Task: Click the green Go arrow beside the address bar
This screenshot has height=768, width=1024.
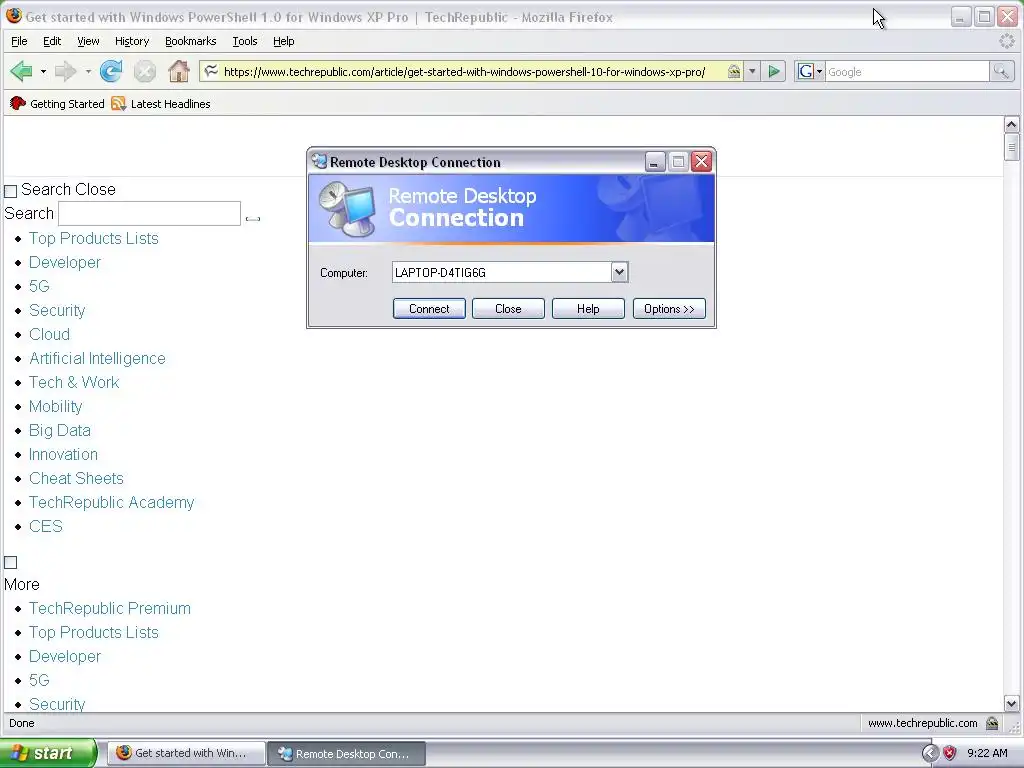Action: pos(774,71)
